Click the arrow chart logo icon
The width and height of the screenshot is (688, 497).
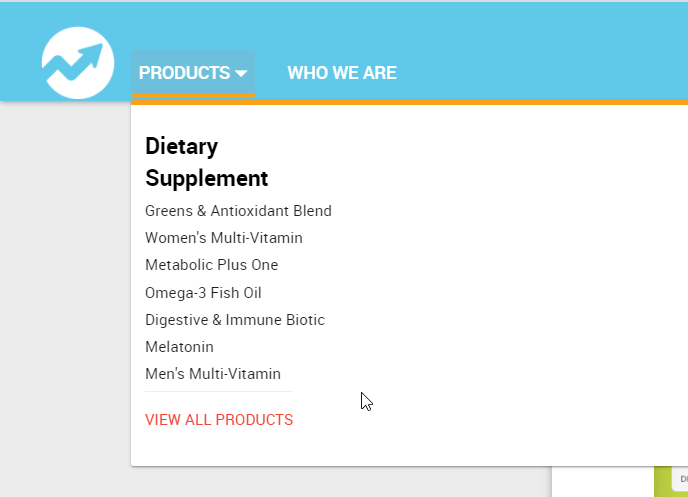point(78,62)
